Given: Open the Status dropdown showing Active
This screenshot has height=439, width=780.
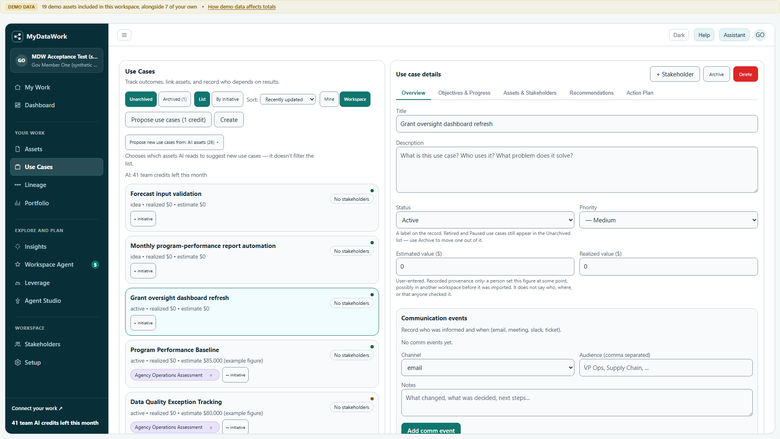Looking at the screenshot, I should (x=485, y=220).
